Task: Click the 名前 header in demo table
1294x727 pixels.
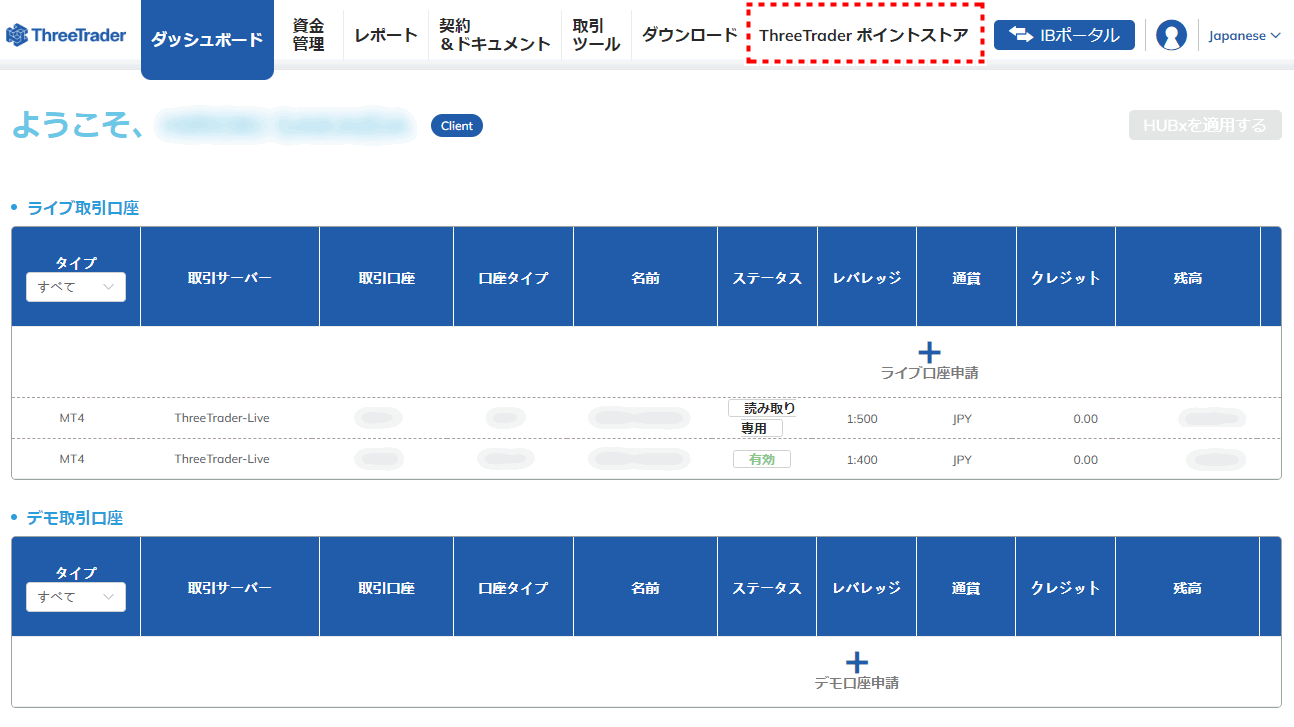Action: click(x=646, y=588)
